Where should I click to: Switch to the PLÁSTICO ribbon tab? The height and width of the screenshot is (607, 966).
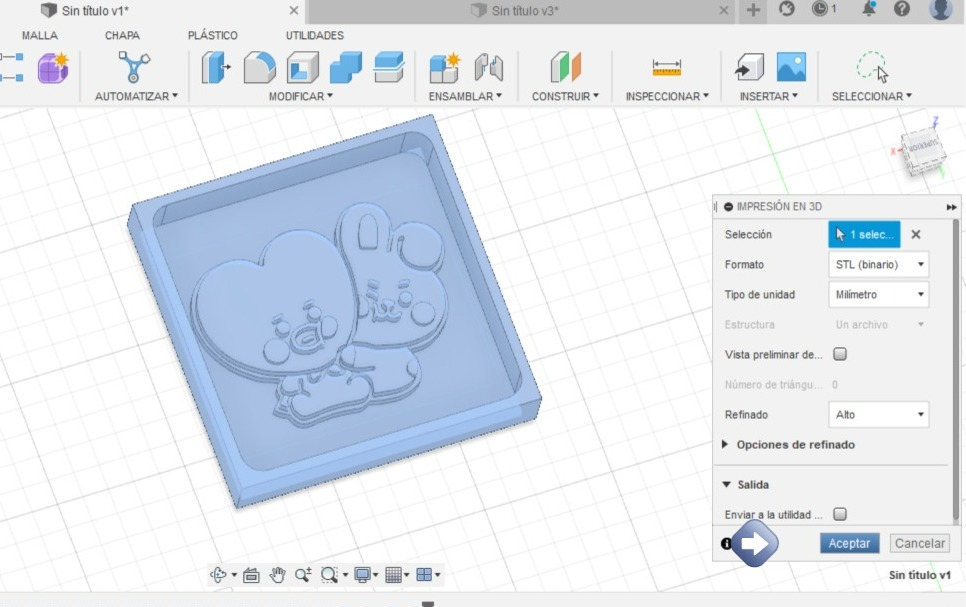[213, 35]
